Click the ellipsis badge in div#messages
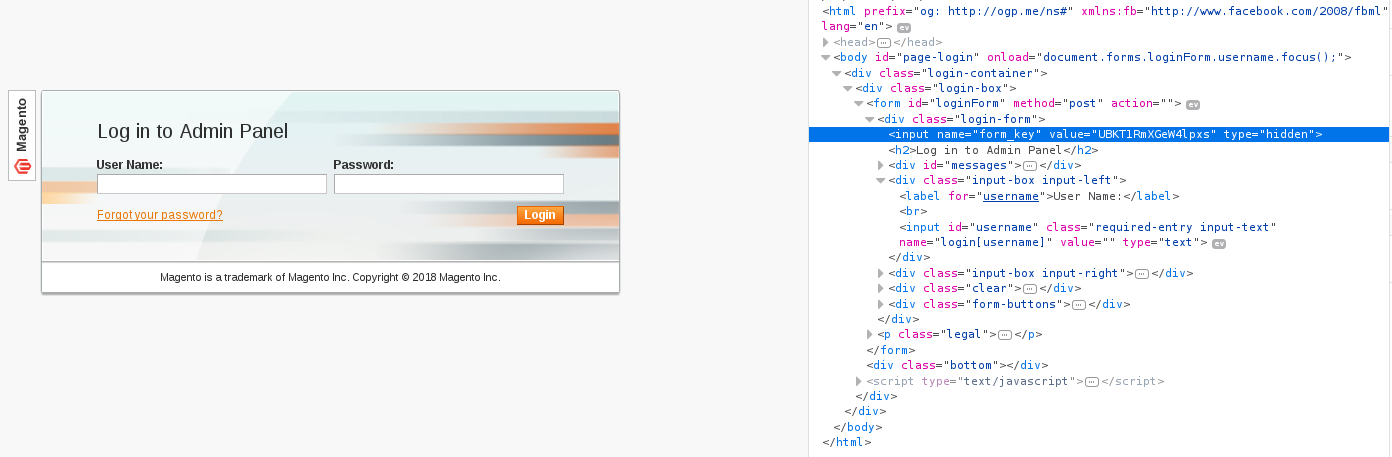This screenshot has height=457, width=1392. (x=1030, y=165)
